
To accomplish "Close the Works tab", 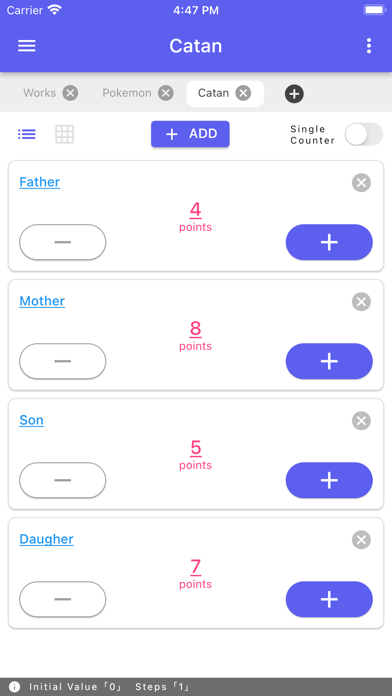I will pyautogui.click(x=70, y=93).
